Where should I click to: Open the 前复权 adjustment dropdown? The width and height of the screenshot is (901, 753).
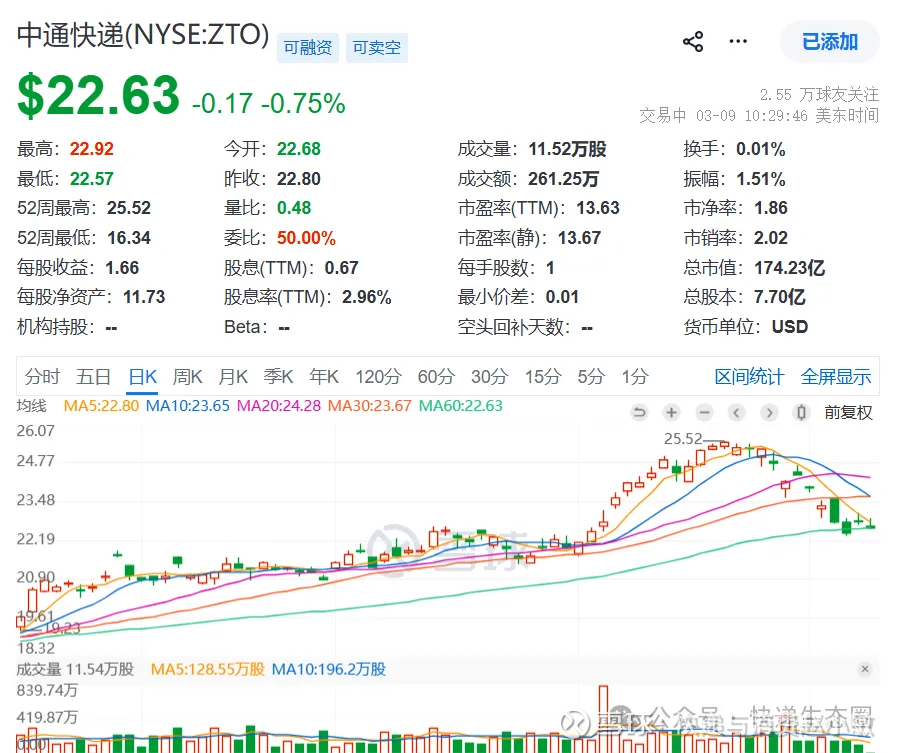tap(848, 412)
